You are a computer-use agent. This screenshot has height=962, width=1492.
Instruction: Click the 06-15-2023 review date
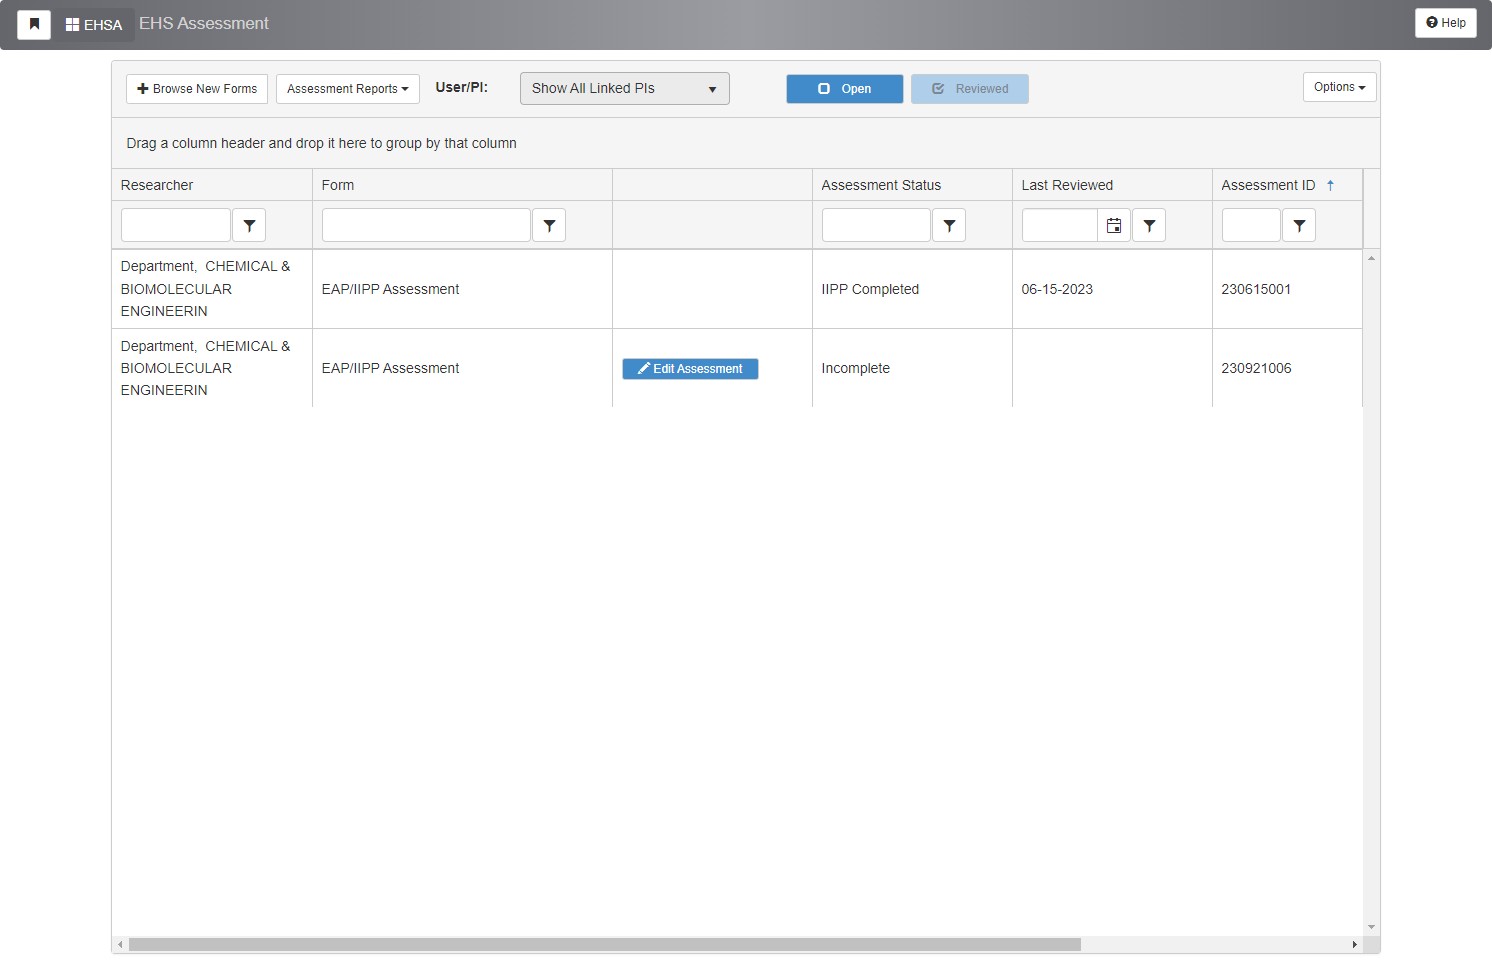[1057, 289]
